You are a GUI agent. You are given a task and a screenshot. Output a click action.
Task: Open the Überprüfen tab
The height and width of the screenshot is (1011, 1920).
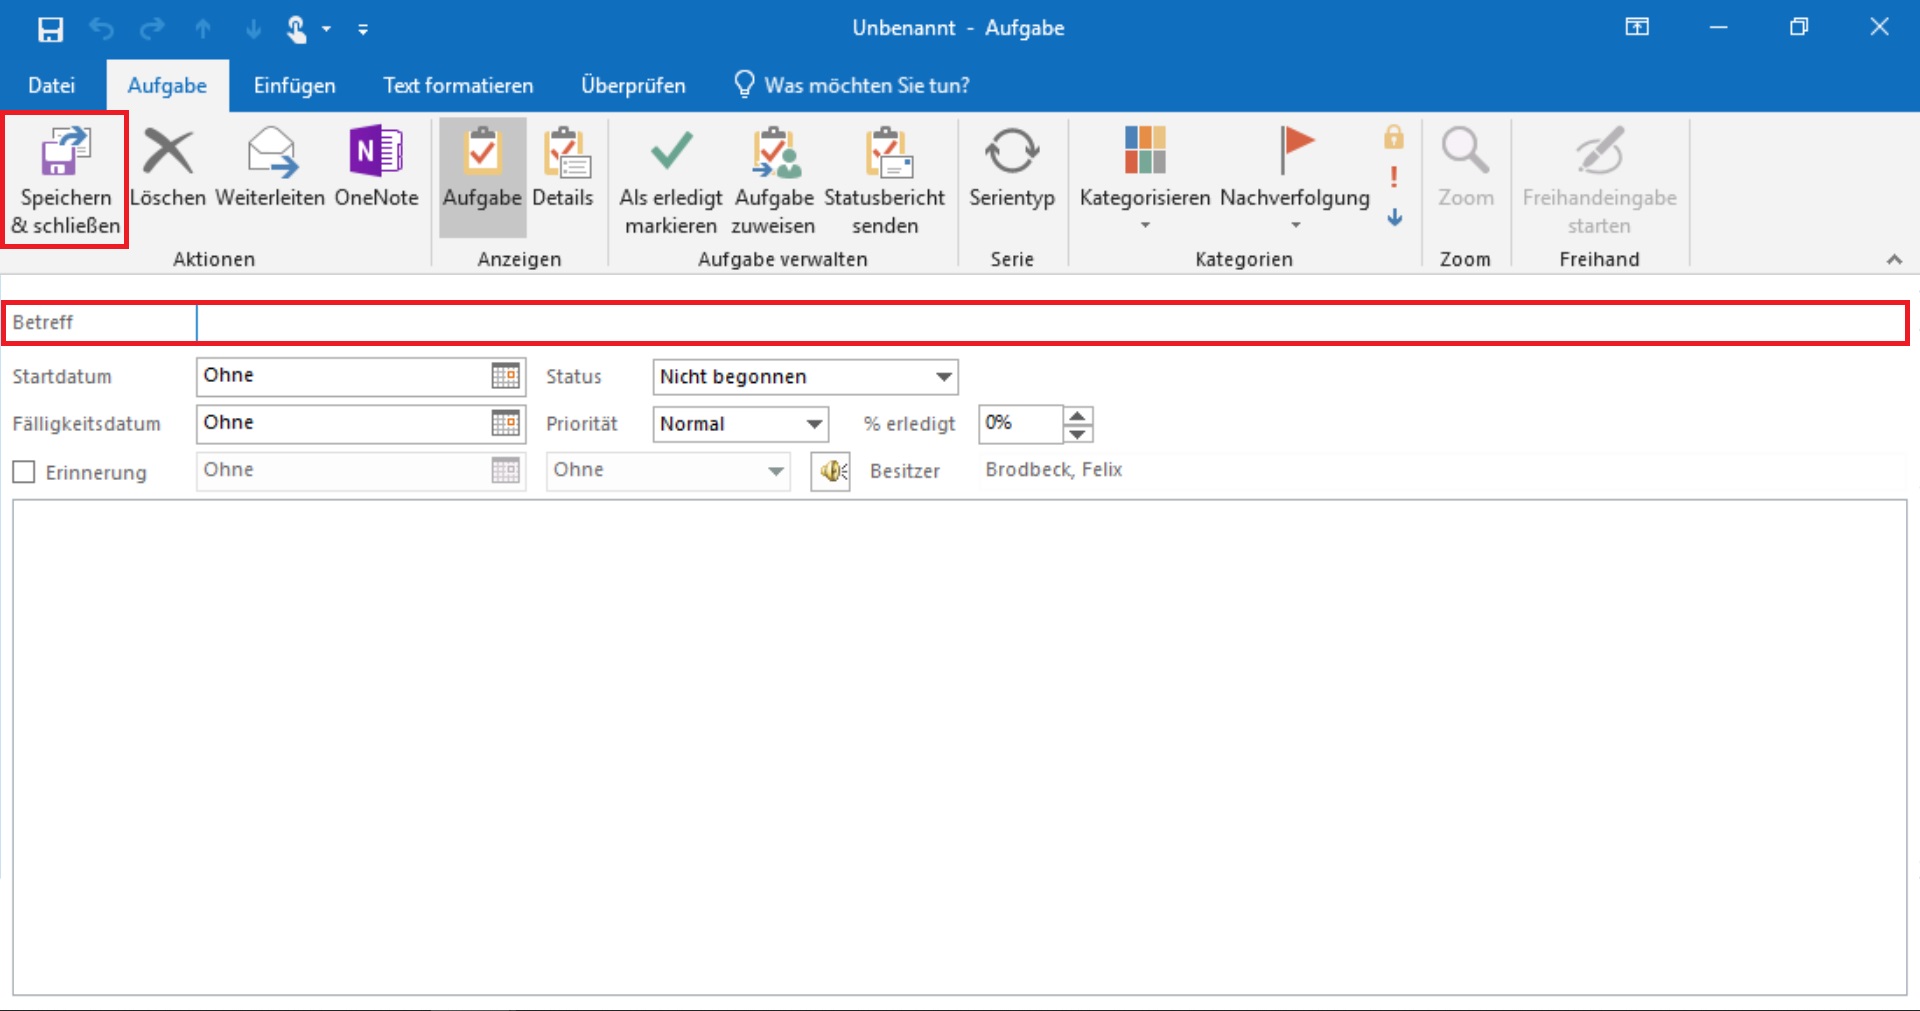click(633, 85)
